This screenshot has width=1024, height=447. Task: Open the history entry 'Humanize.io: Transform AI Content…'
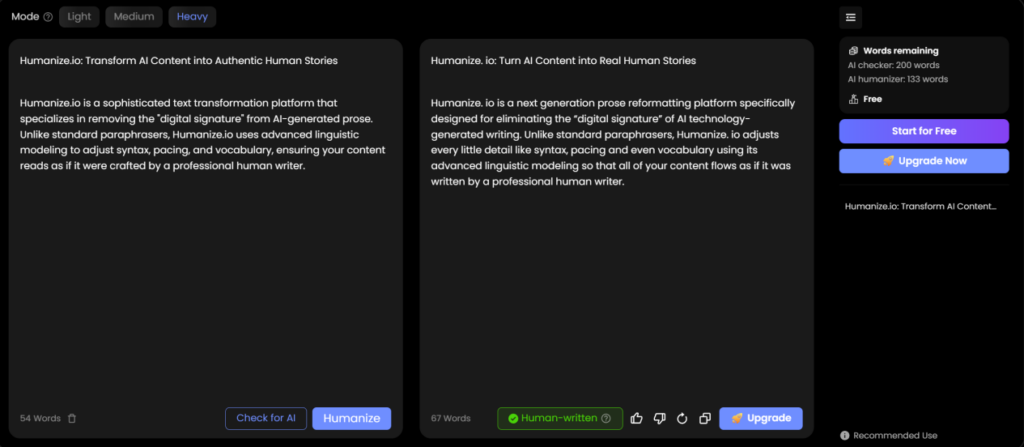pos(920,206)
